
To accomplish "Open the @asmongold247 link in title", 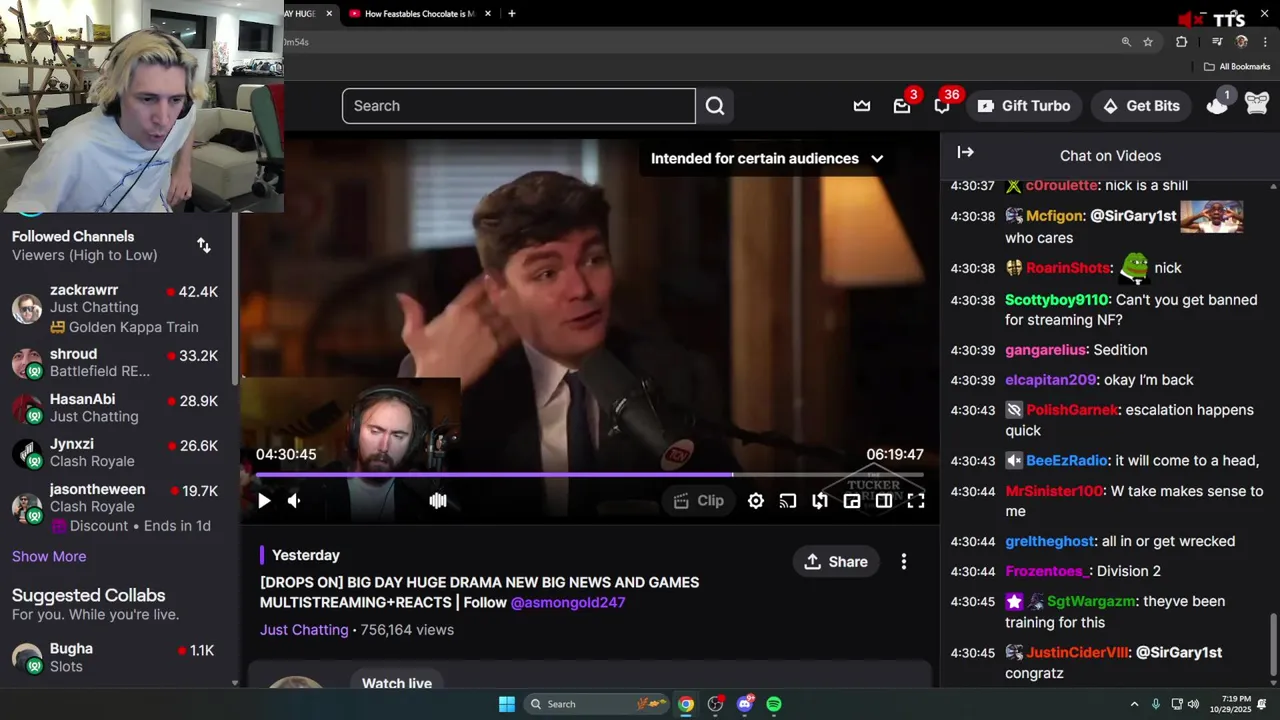I will coord(568,602).
